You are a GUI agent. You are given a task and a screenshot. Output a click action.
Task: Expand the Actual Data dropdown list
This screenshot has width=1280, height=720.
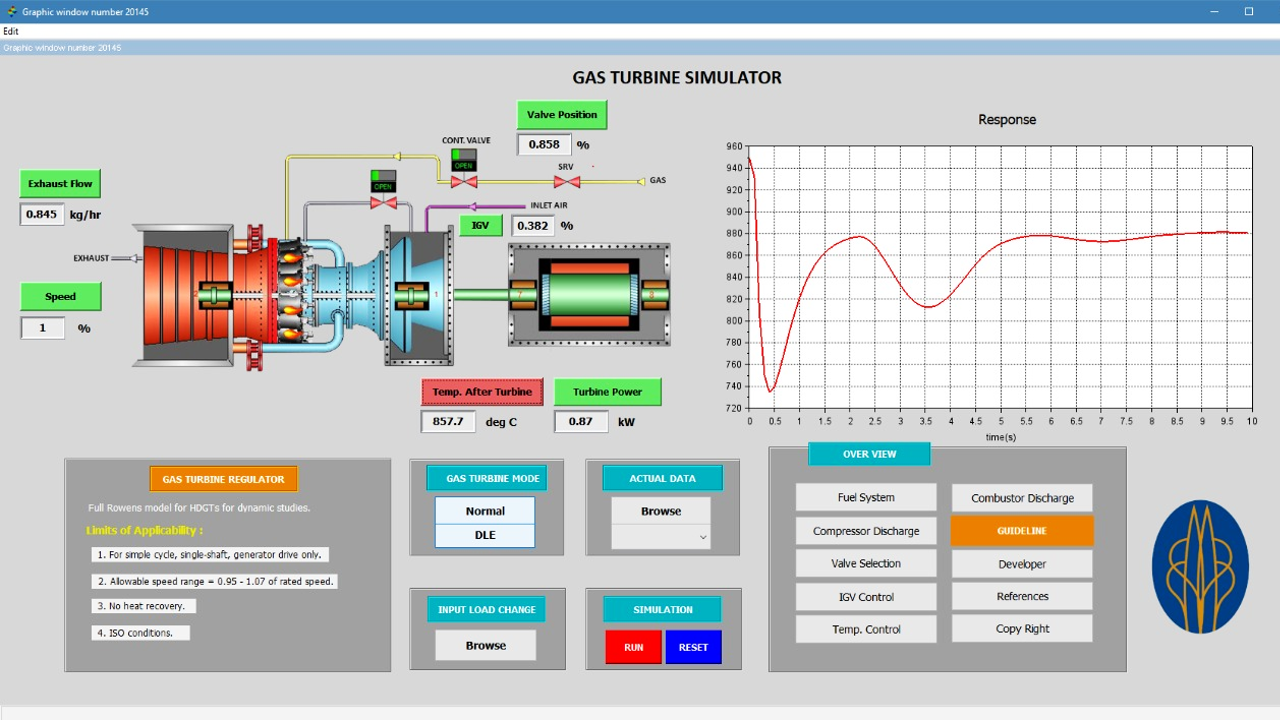point(661,537)
